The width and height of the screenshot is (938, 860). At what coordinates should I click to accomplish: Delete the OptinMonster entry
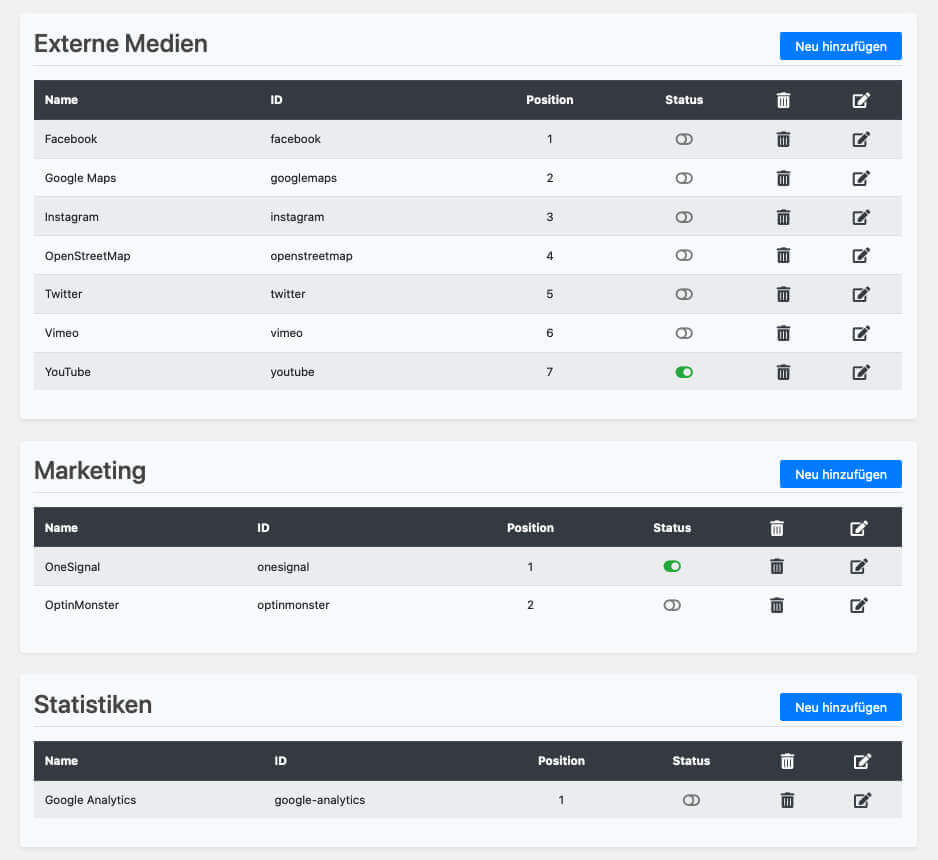[x=776, y=605]
